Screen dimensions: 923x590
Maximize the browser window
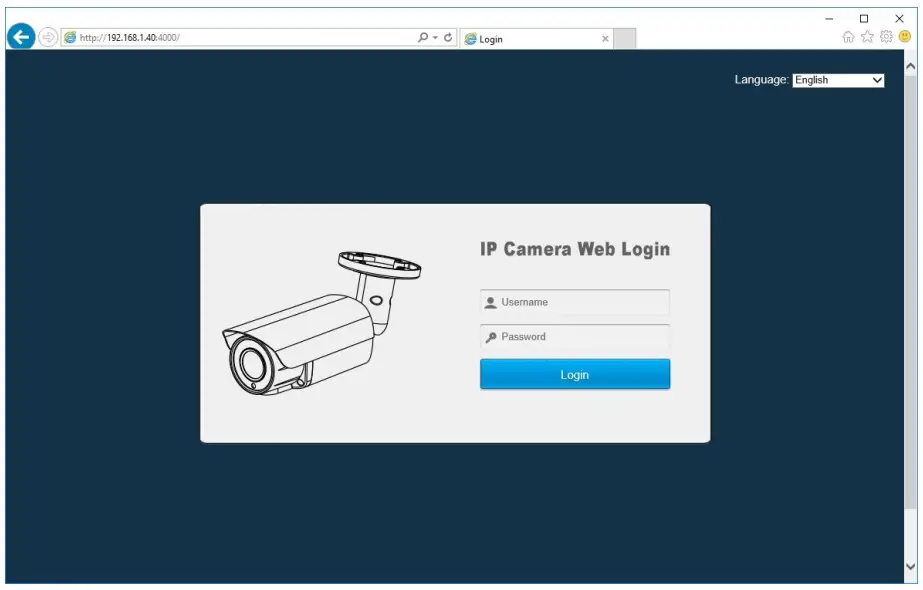pyautogui.click(x=864, y=19)
